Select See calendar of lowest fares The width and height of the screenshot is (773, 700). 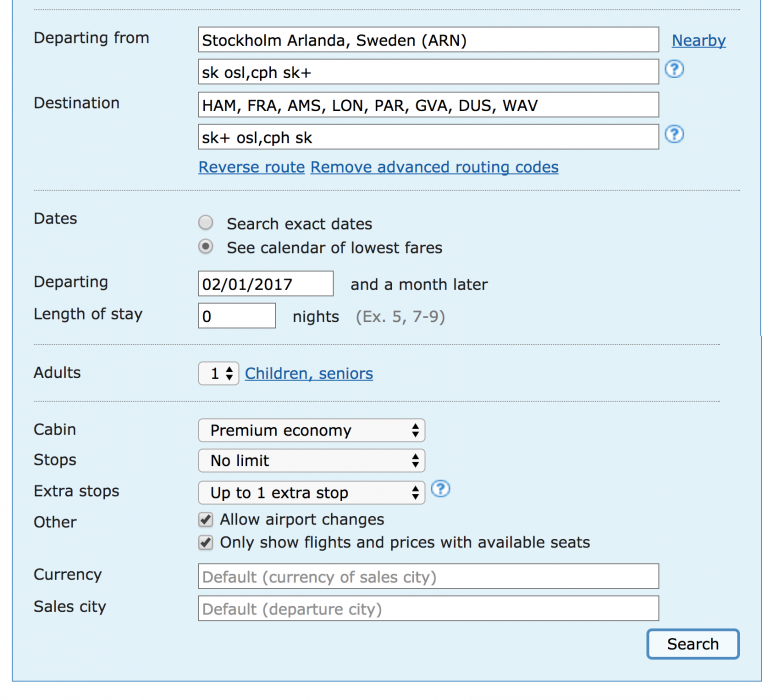[206, 247]
